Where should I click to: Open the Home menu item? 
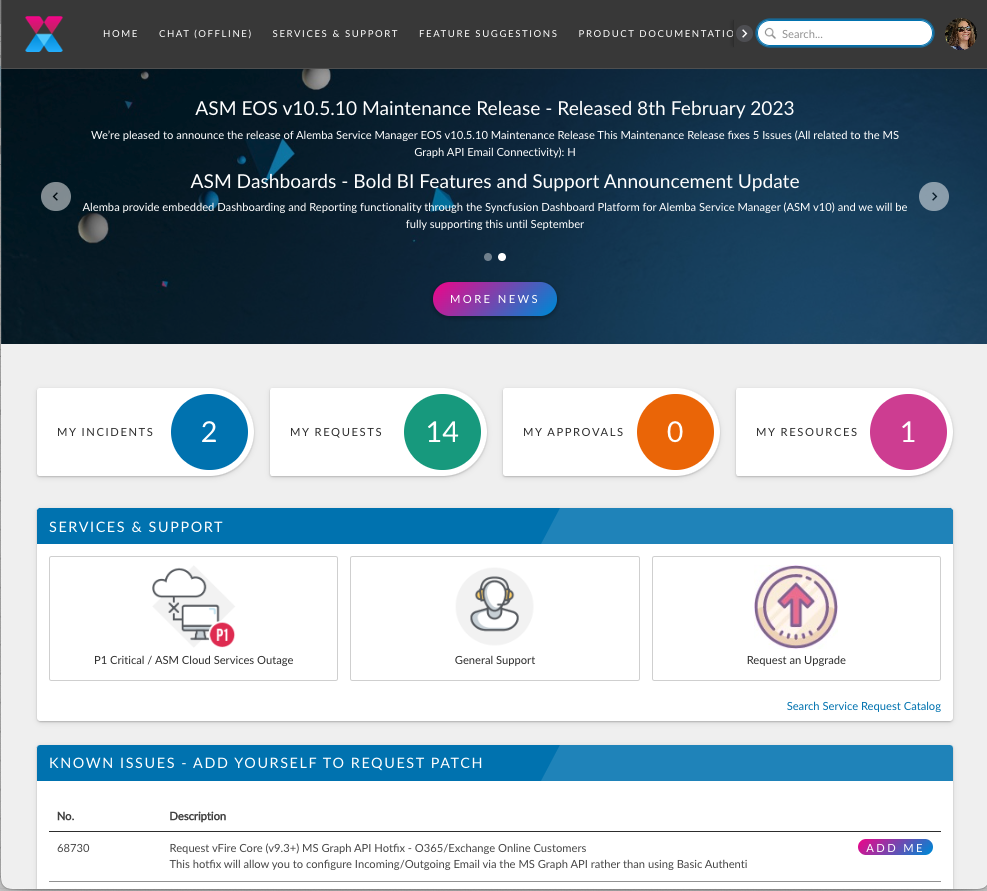point(120,34)
